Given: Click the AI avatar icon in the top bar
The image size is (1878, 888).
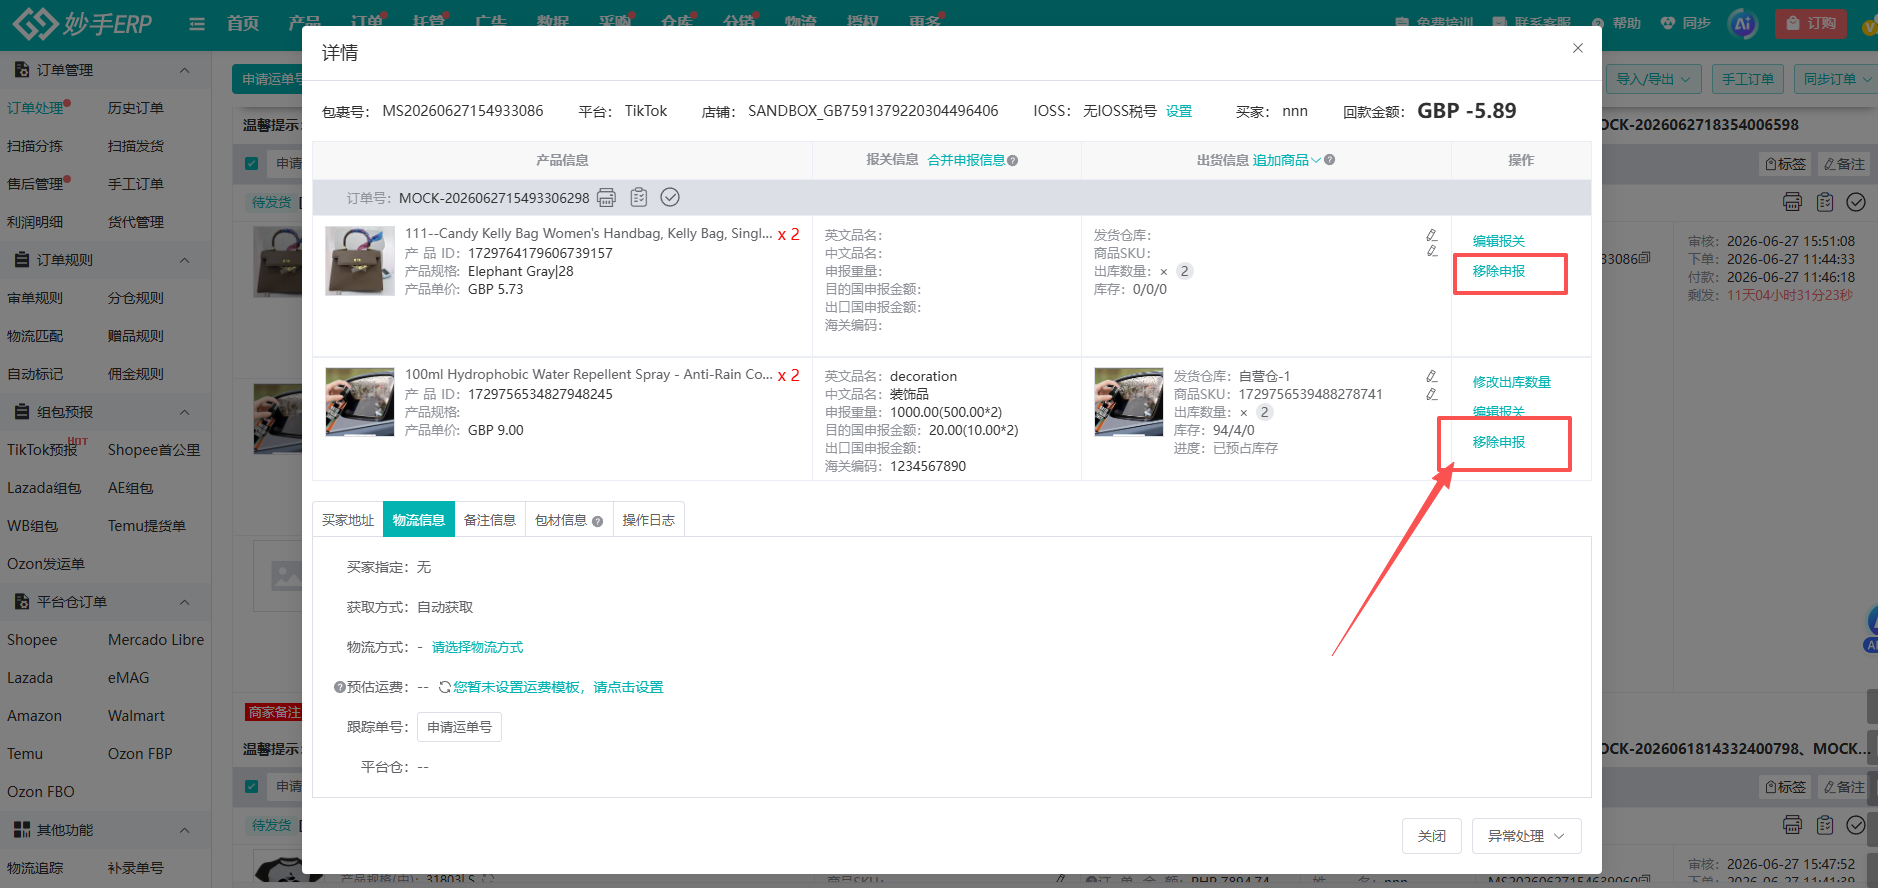Looking at the screenshot, I should pos(1743,23).
